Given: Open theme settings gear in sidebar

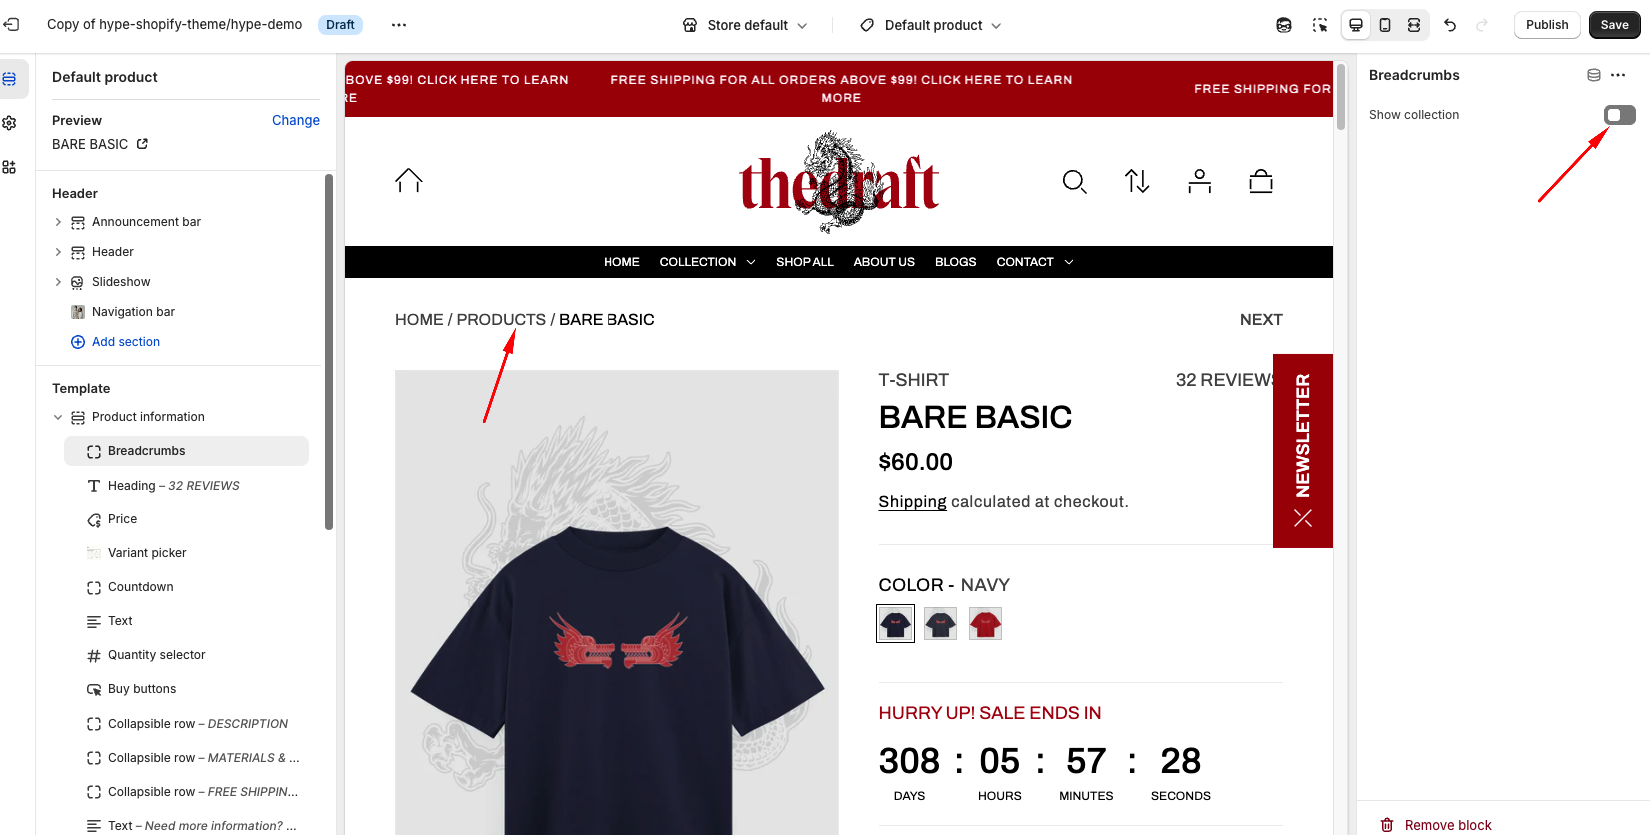Looking at the screenshot, I should [9, 123].
